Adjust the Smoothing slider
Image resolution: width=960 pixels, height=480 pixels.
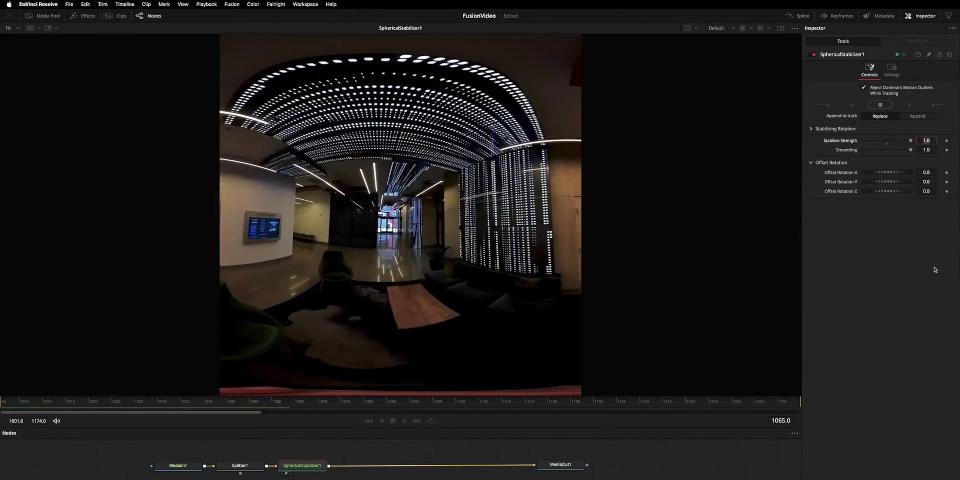(886, 150)
